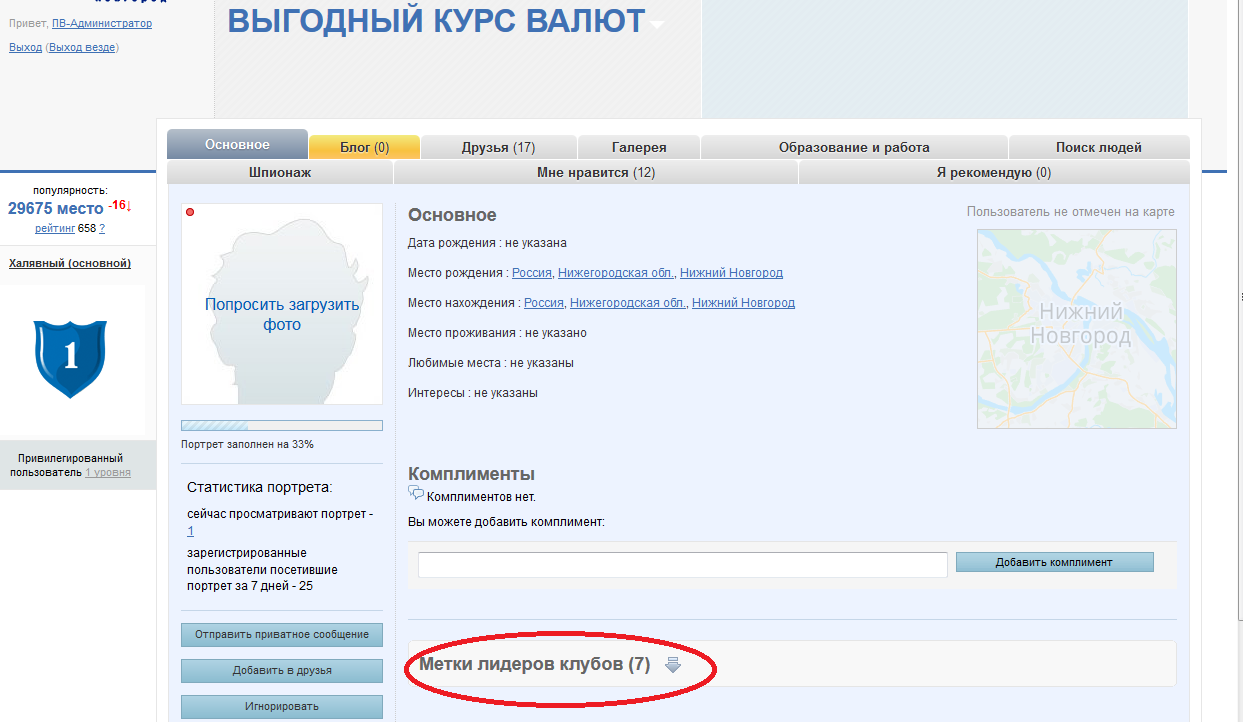Image resolution: width=1243 pixels, height=722 pixels.
Task: Click Попросить загрузить фото avatar link
Action: click(x=282, y=315)
